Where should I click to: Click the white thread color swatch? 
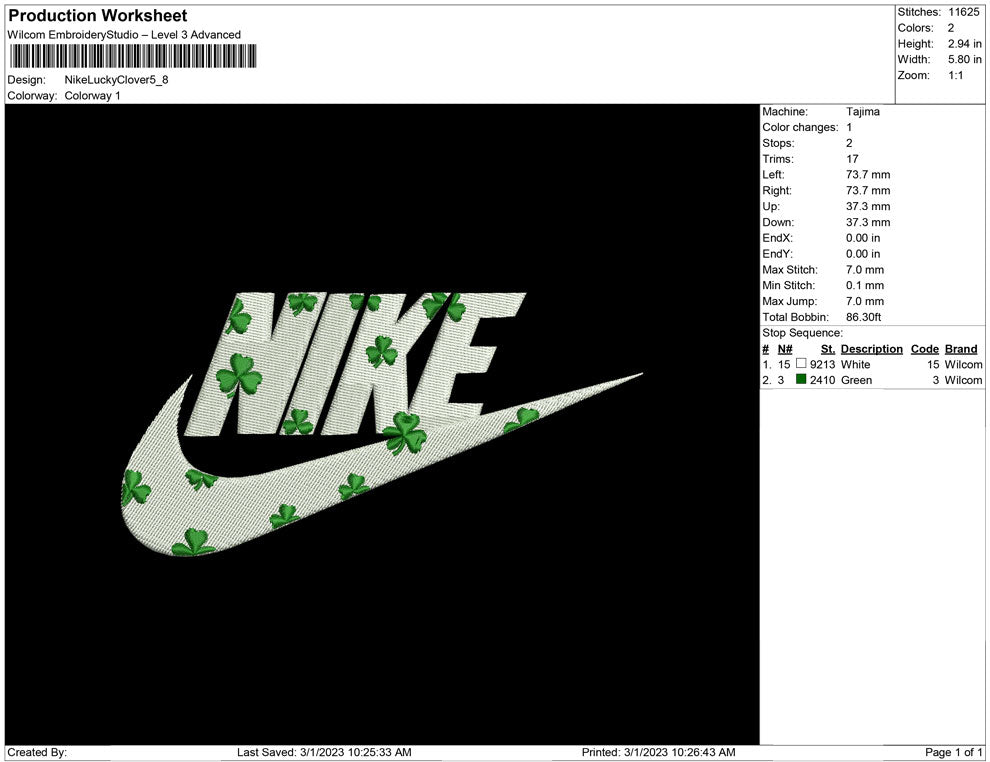[801, 365]
